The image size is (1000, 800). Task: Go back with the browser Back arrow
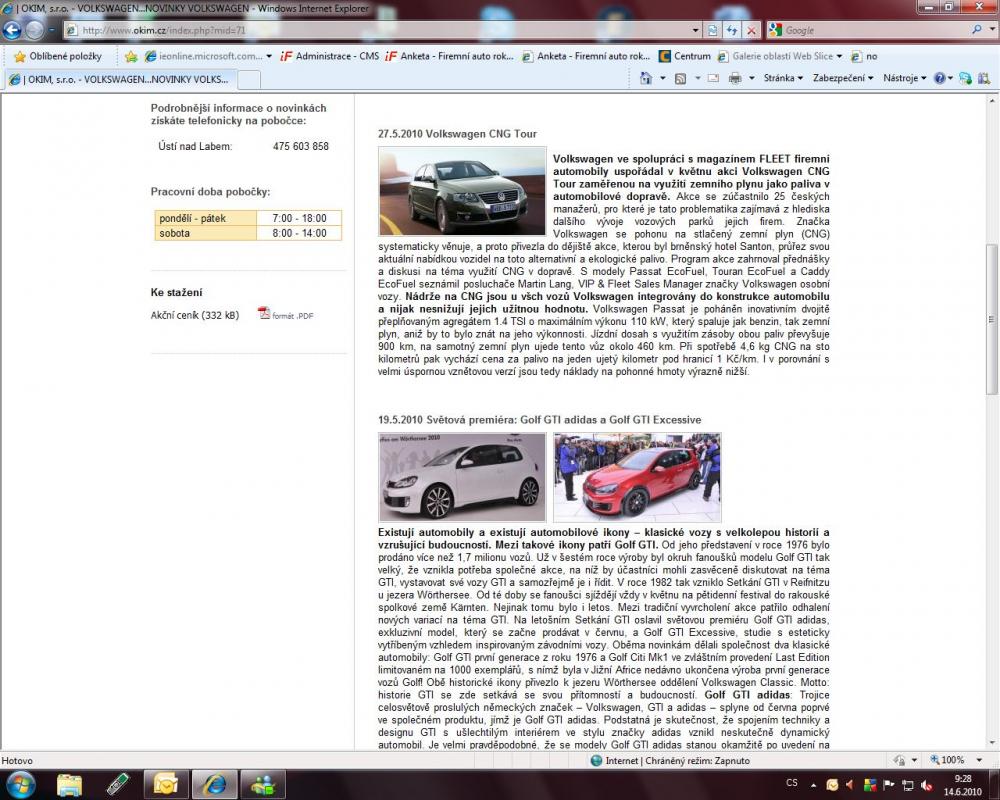[x=12, y=30]
